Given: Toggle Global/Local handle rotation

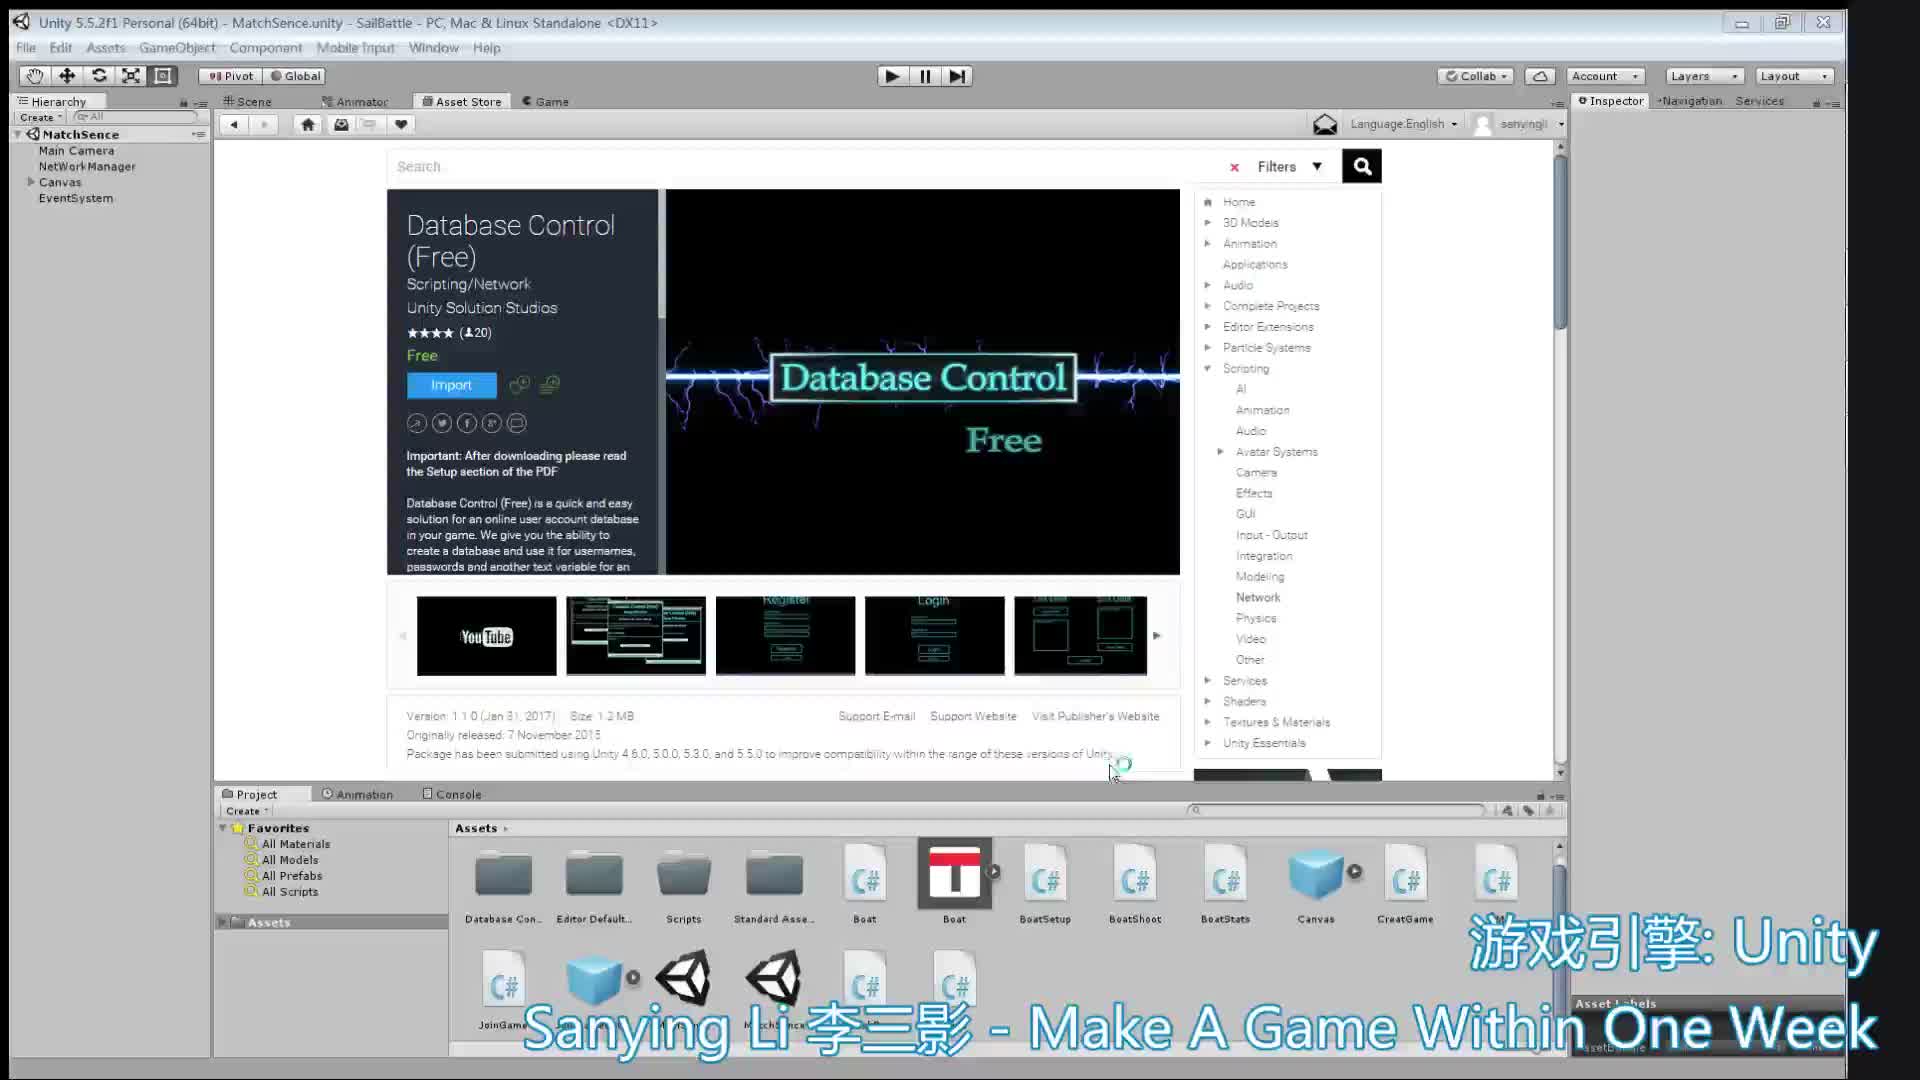Looking at the screenshot, I should point(296,76).
